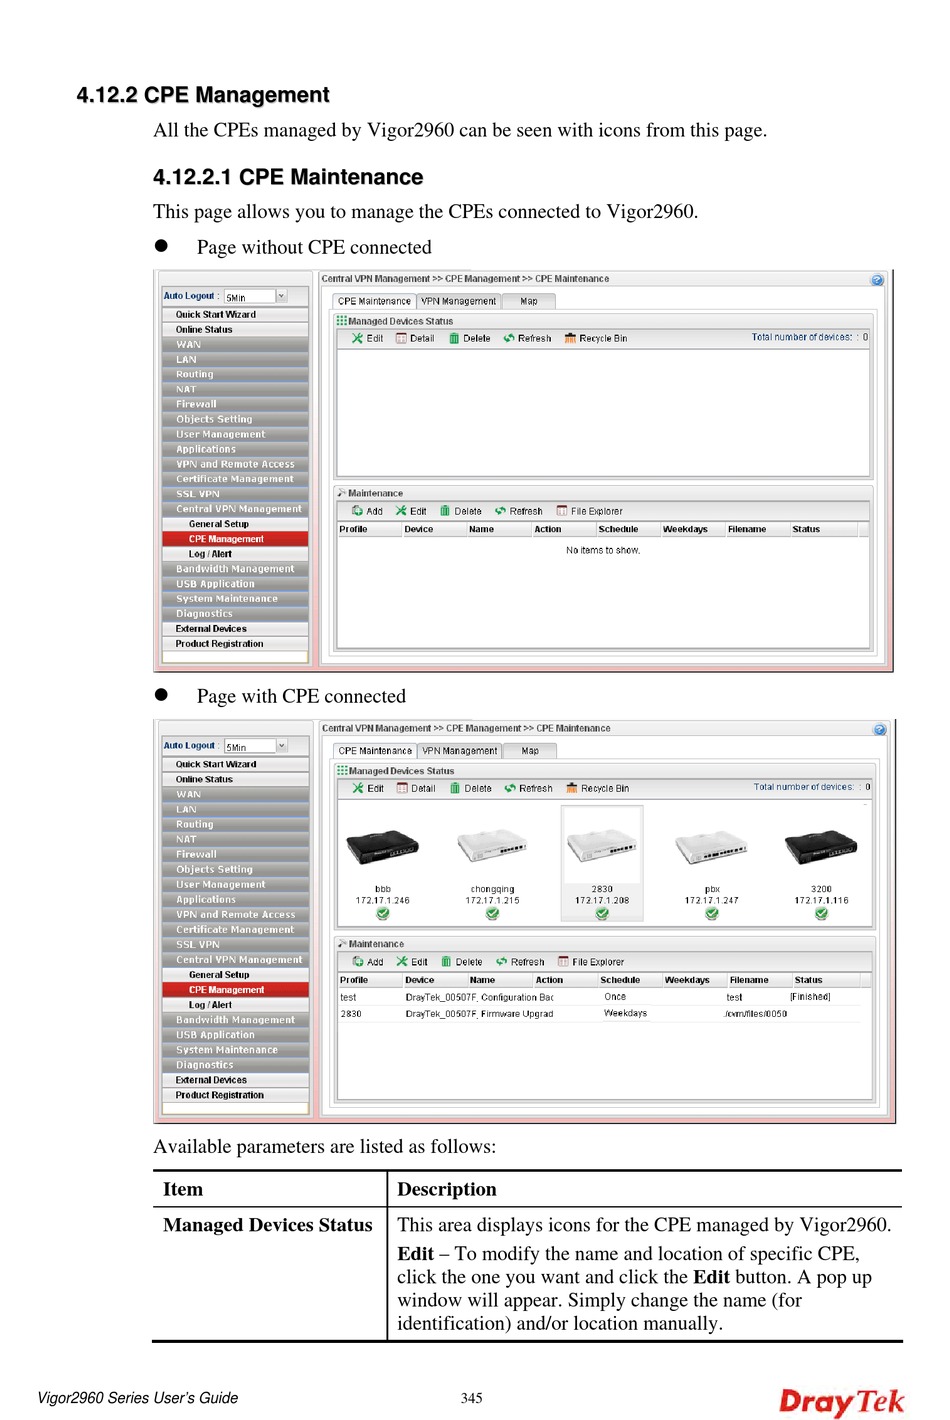This screenshot has height=1420, width=950.
Task: Open Quick Start Wizard in no-CPE screenshot
Action: click(235, 314)
